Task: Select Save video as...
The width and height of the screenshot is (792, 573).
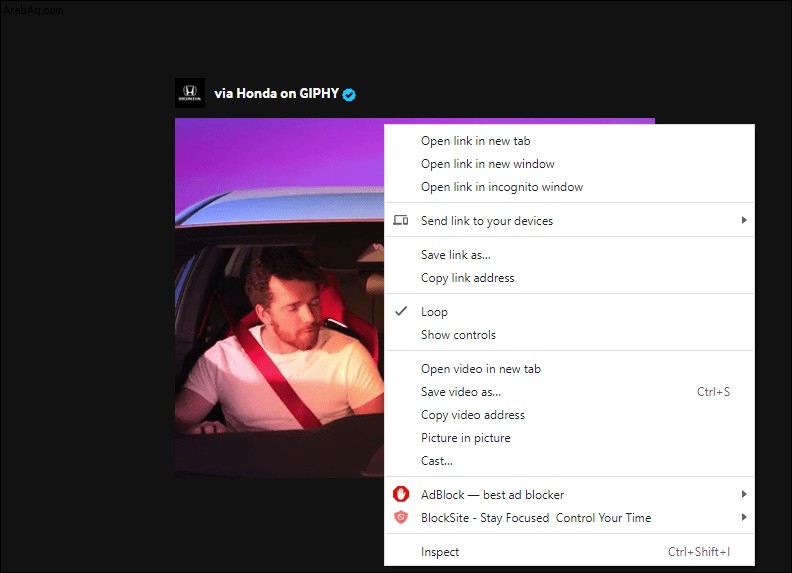Action: pos(569,392)
